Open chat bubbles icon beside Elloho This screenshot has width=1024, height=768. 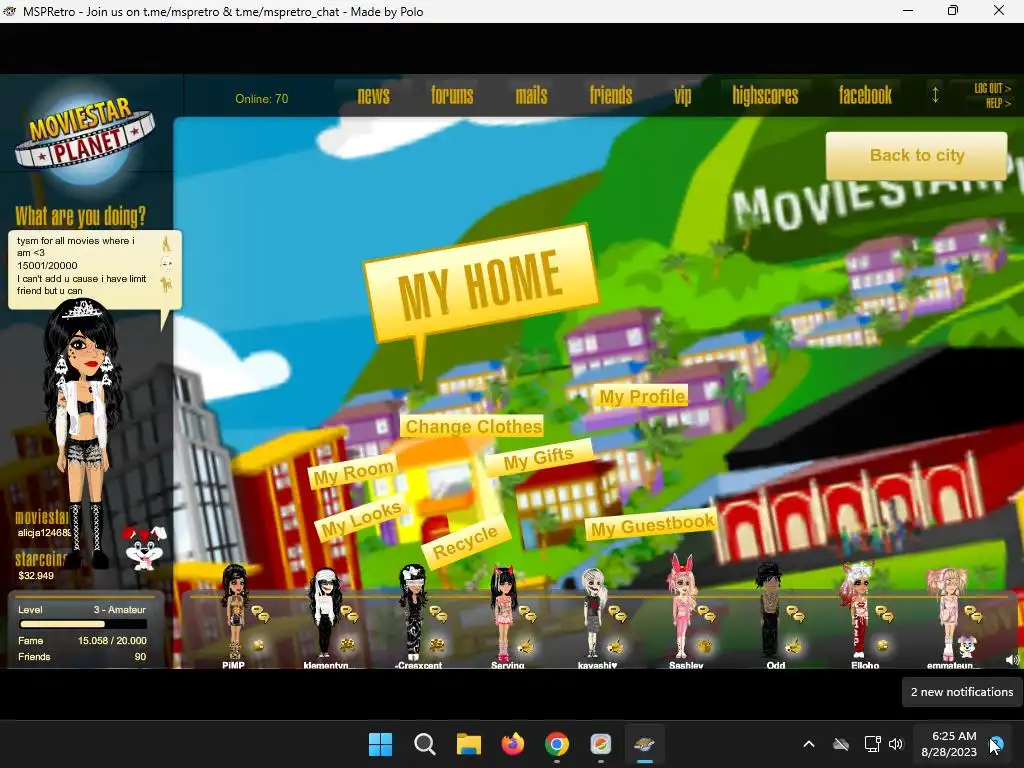click(x=884, y=614)
